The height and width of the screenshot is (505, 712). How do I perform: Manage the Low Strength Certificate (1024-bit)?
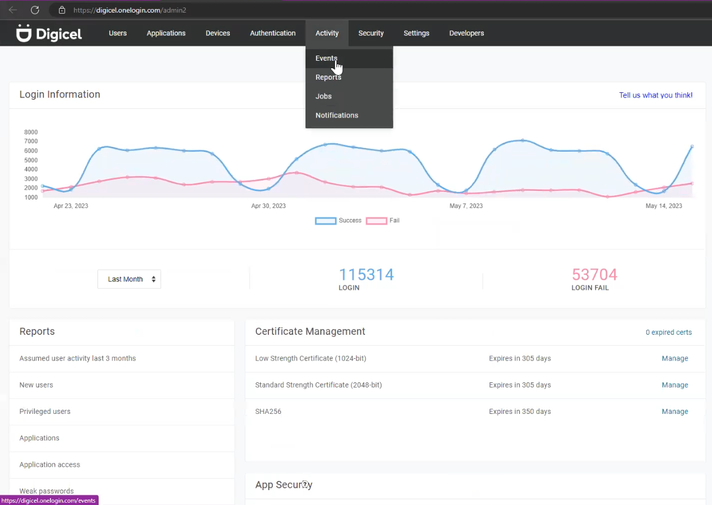pyautogui.click(x=674, y=358)
